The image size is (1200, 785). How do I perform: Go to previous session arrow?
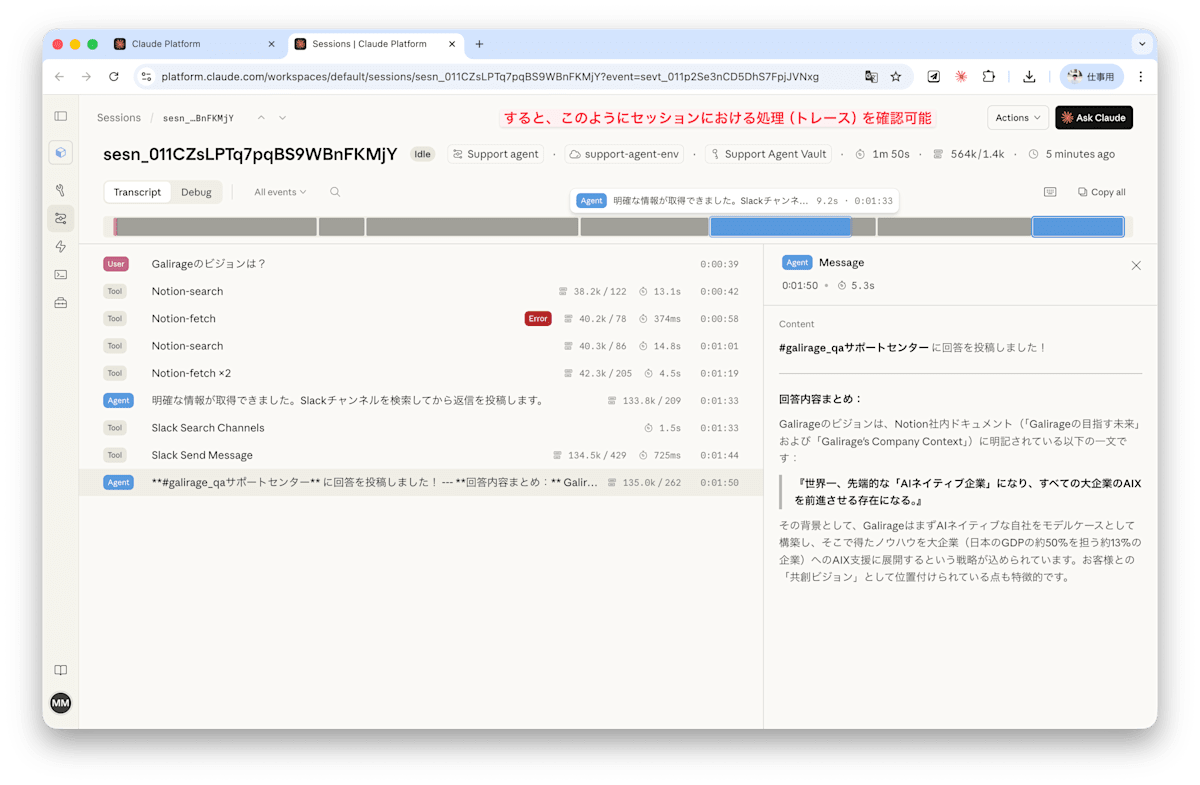click(261, 118)
